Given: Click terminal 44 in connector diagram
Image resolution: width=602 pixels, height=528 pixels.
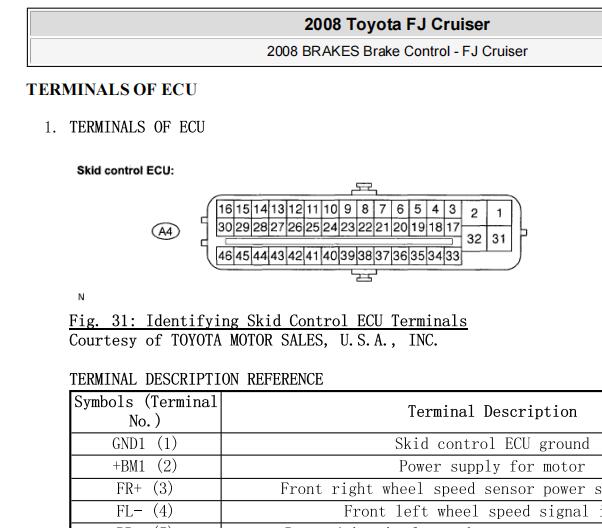Looking at the screenshot, I should [260, 256].
